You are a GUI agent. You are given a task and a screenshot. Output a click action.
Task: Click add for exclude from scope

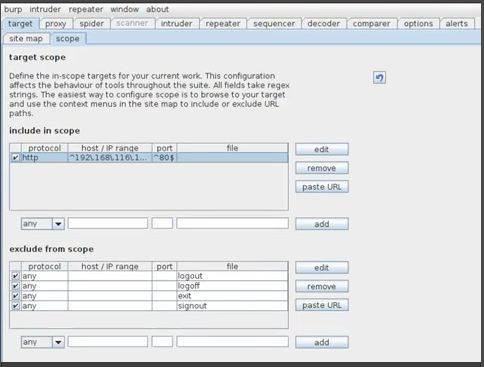[322, 342]
